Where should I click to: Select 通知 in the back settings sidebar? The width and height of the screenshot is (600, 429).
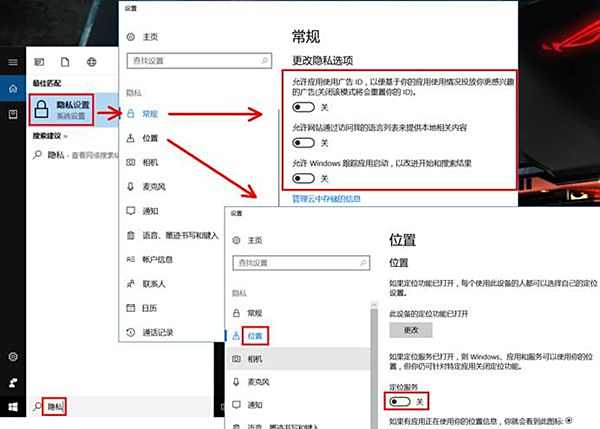tap(150, 211)
